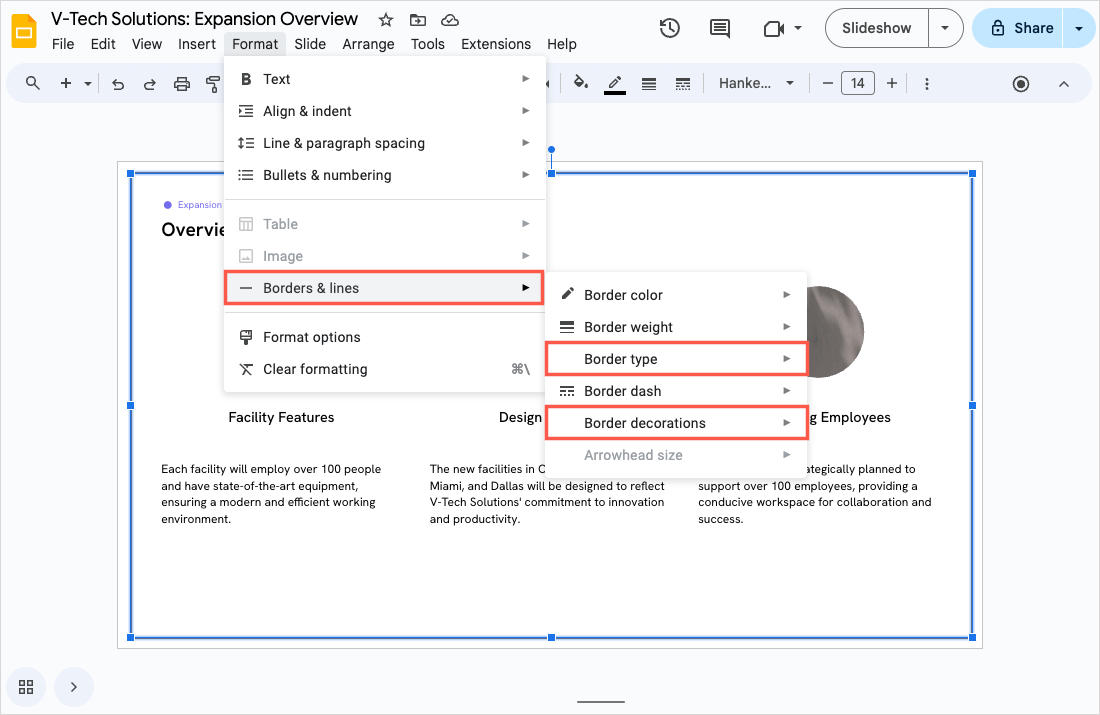Open the speaker notes handle bar
The image size is (1100, 715).
(601, 701)
